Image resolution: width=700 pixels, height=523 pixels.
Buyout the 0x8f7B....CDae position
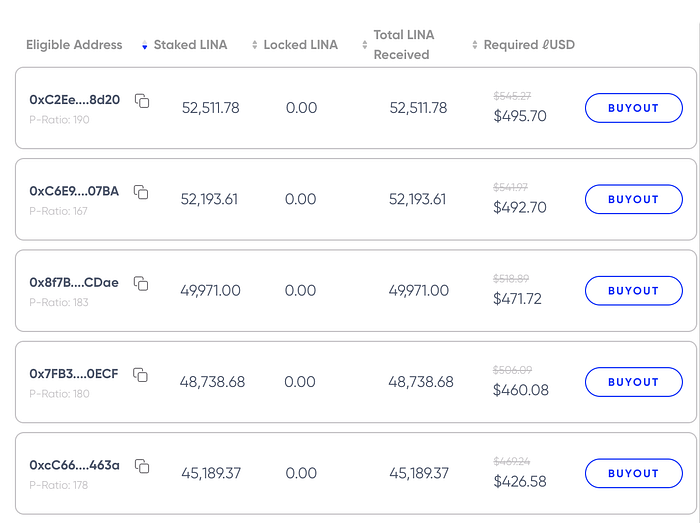pyautogui.click(x=633, y=291)
